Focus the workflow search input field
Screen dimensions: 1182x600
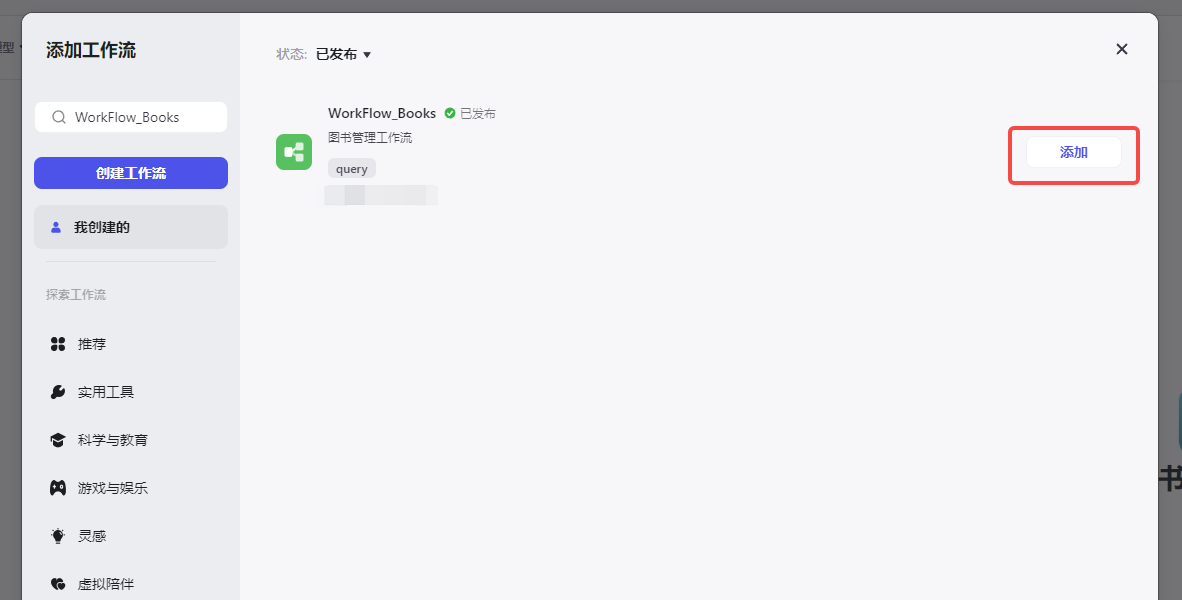click(x=131, y=117)
